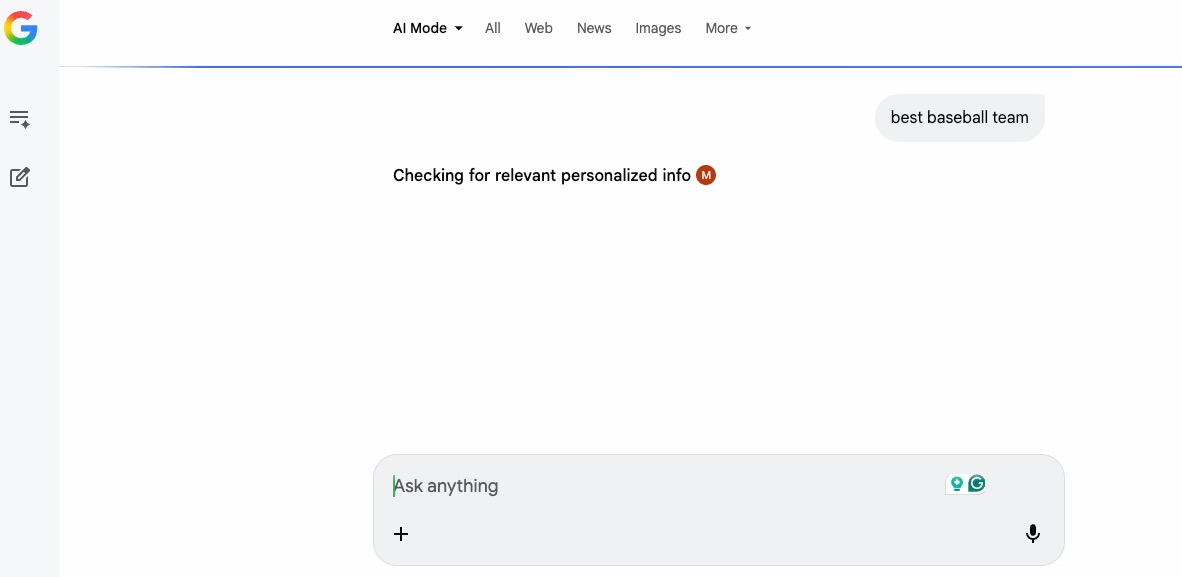Start a new chat with compose icon
The height and width of the screenshot is (577, 1182).
[x=19, y=178]
